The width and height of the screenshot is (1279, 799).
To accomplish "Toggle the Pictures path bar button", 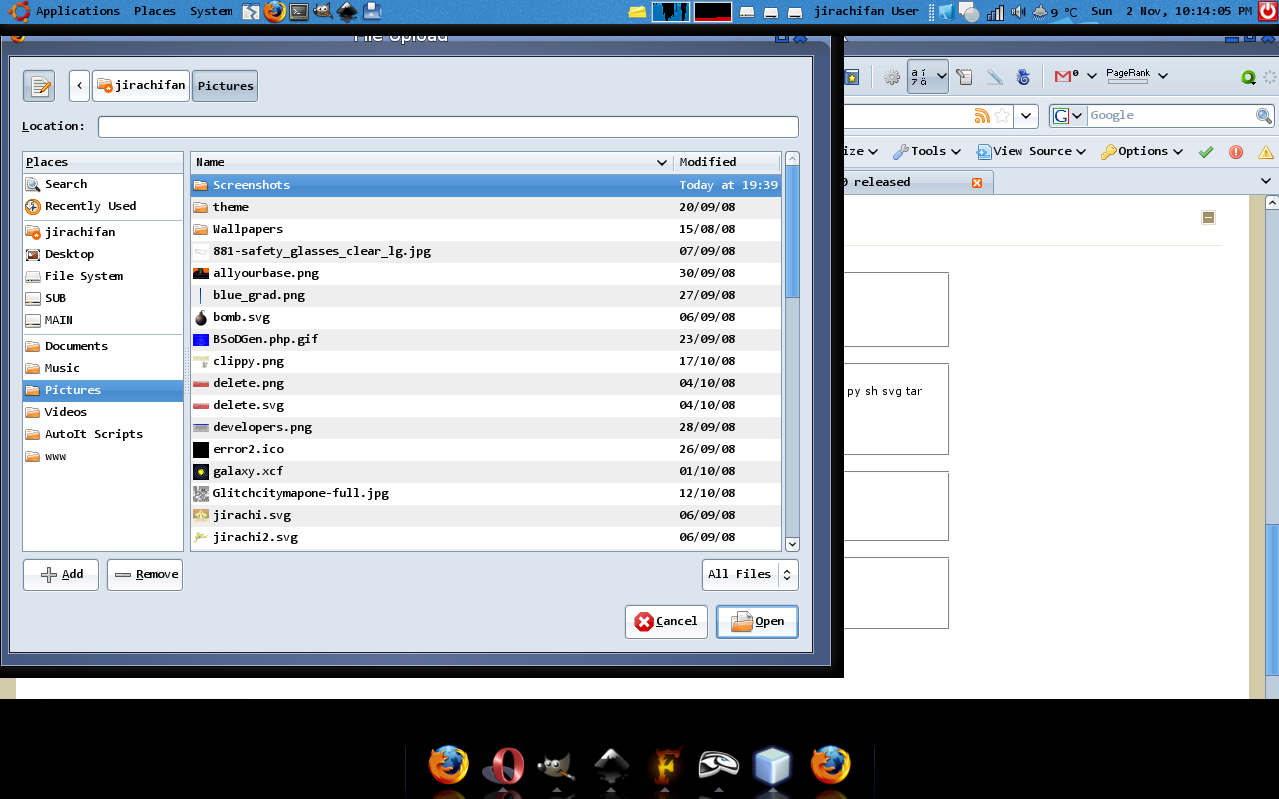I will click(x=225, y=86).
